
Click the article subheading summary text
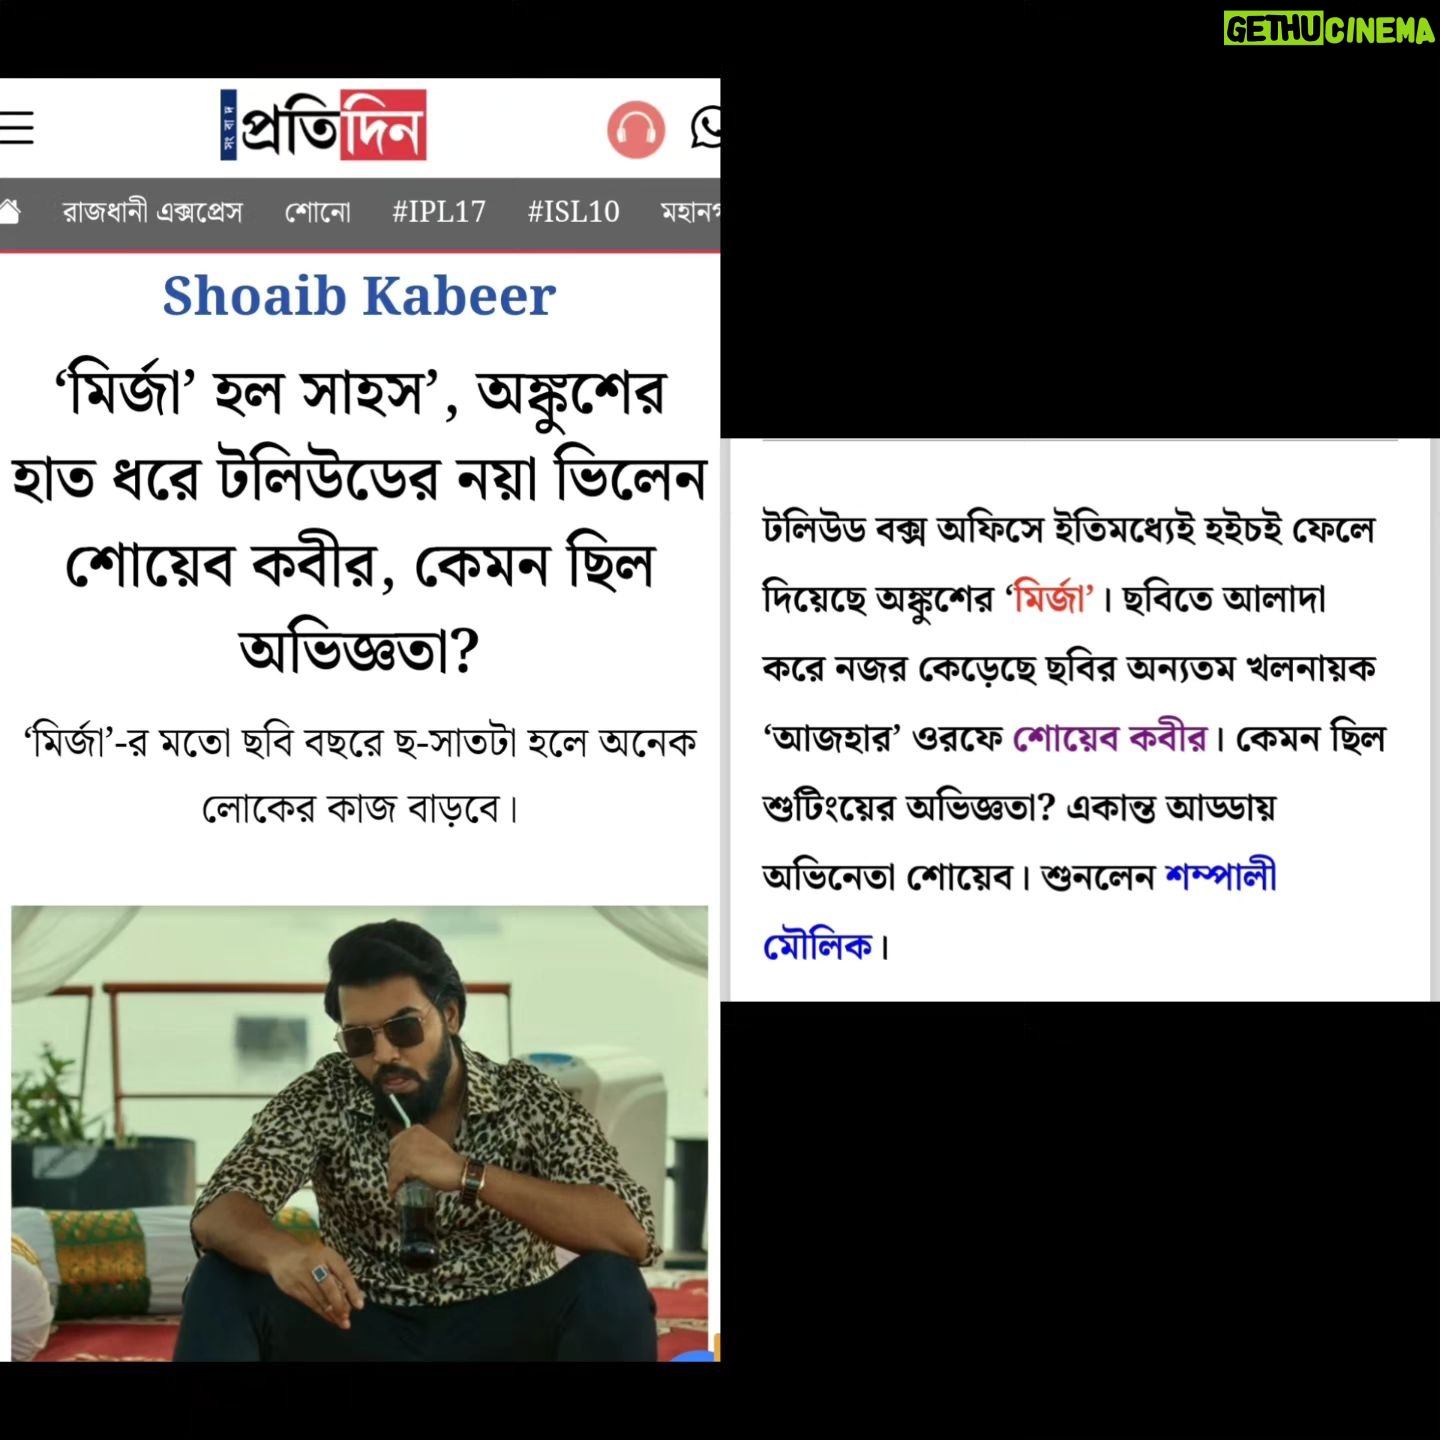click(x=359, y=774)
